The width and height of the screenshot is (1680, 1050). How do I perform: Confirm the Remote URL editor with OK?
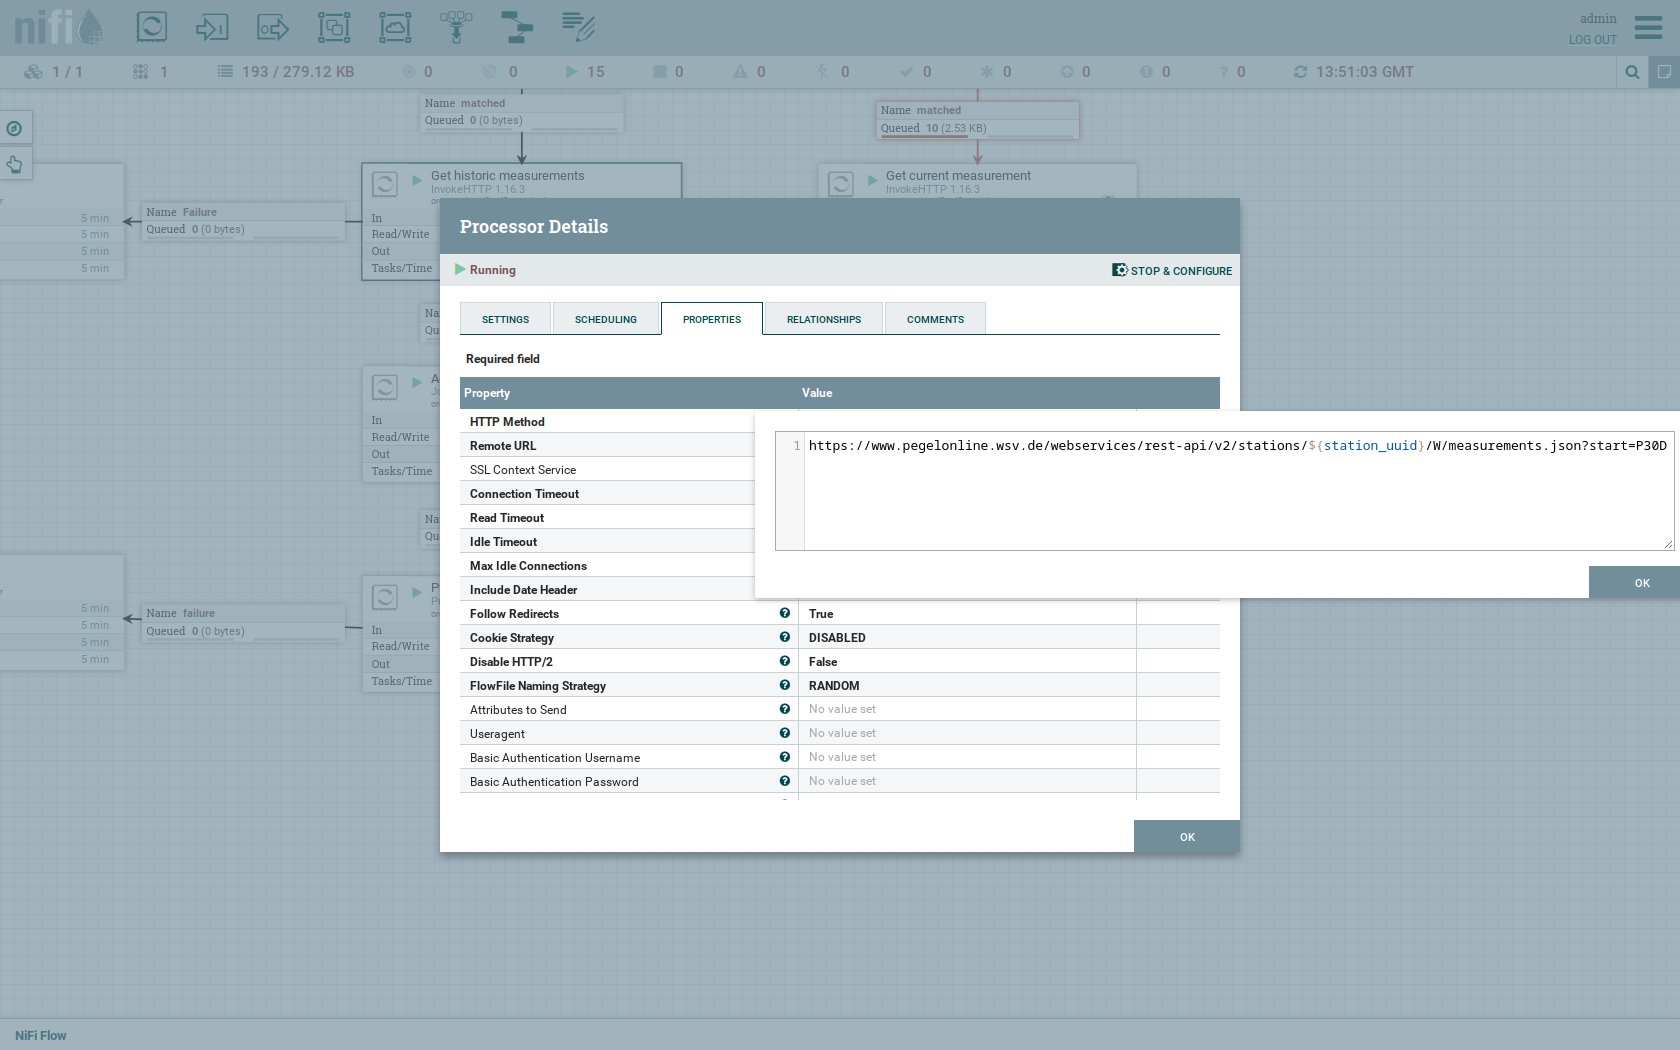(x=1641, y=583)
